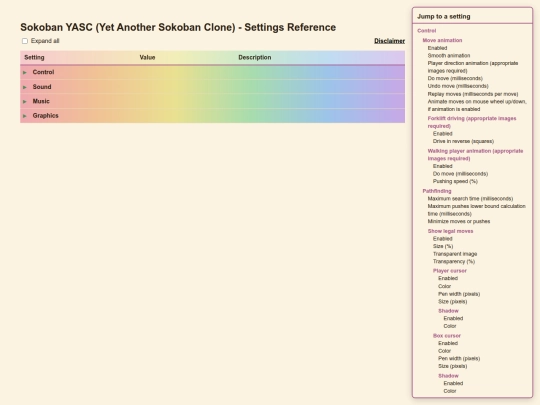Go to Smooth animation setting
Viewport: 540px width, 405px height.
coord(449,55)
